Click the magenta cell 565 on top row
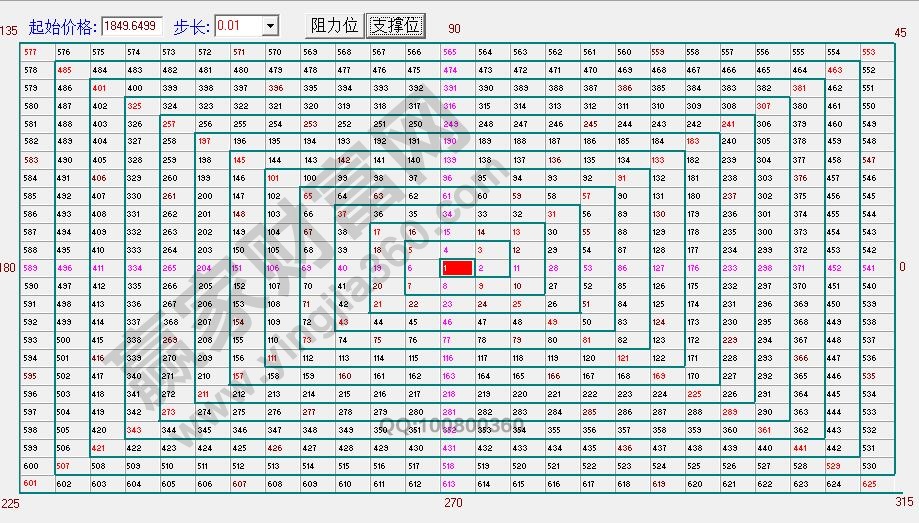 [449, 52]
